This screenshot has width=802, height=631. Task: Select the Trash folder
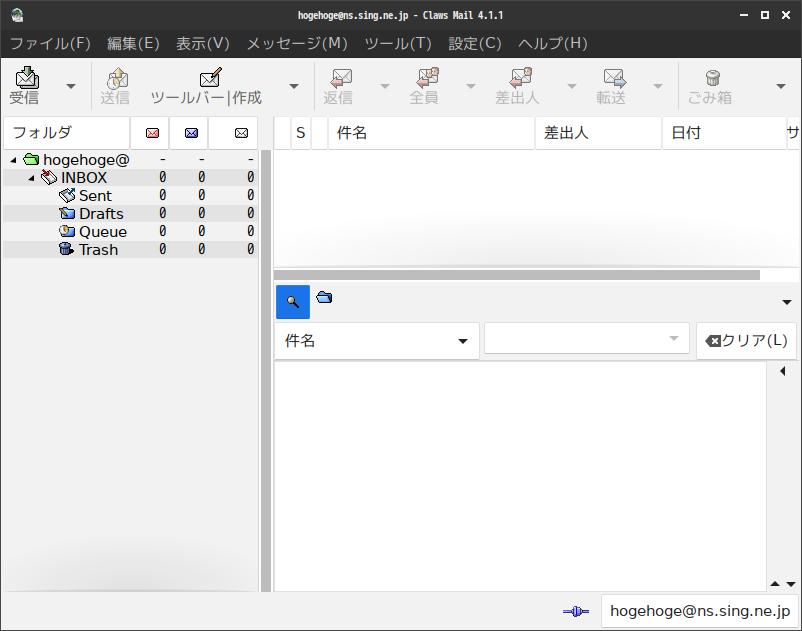[x=130, y=250]
